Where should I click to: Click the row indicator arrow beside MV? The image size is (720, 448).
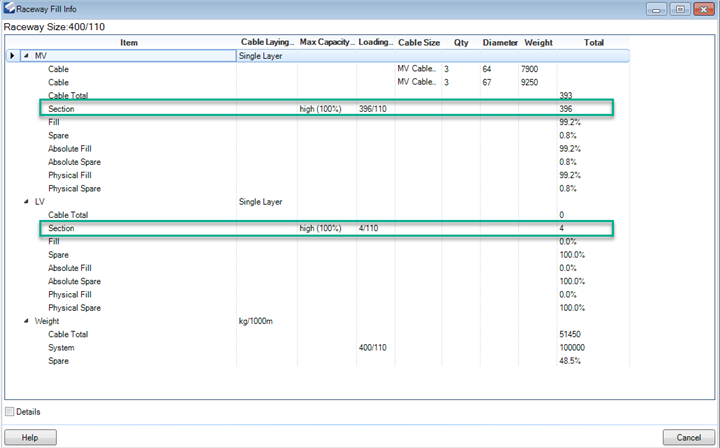(x=12, y=56)
